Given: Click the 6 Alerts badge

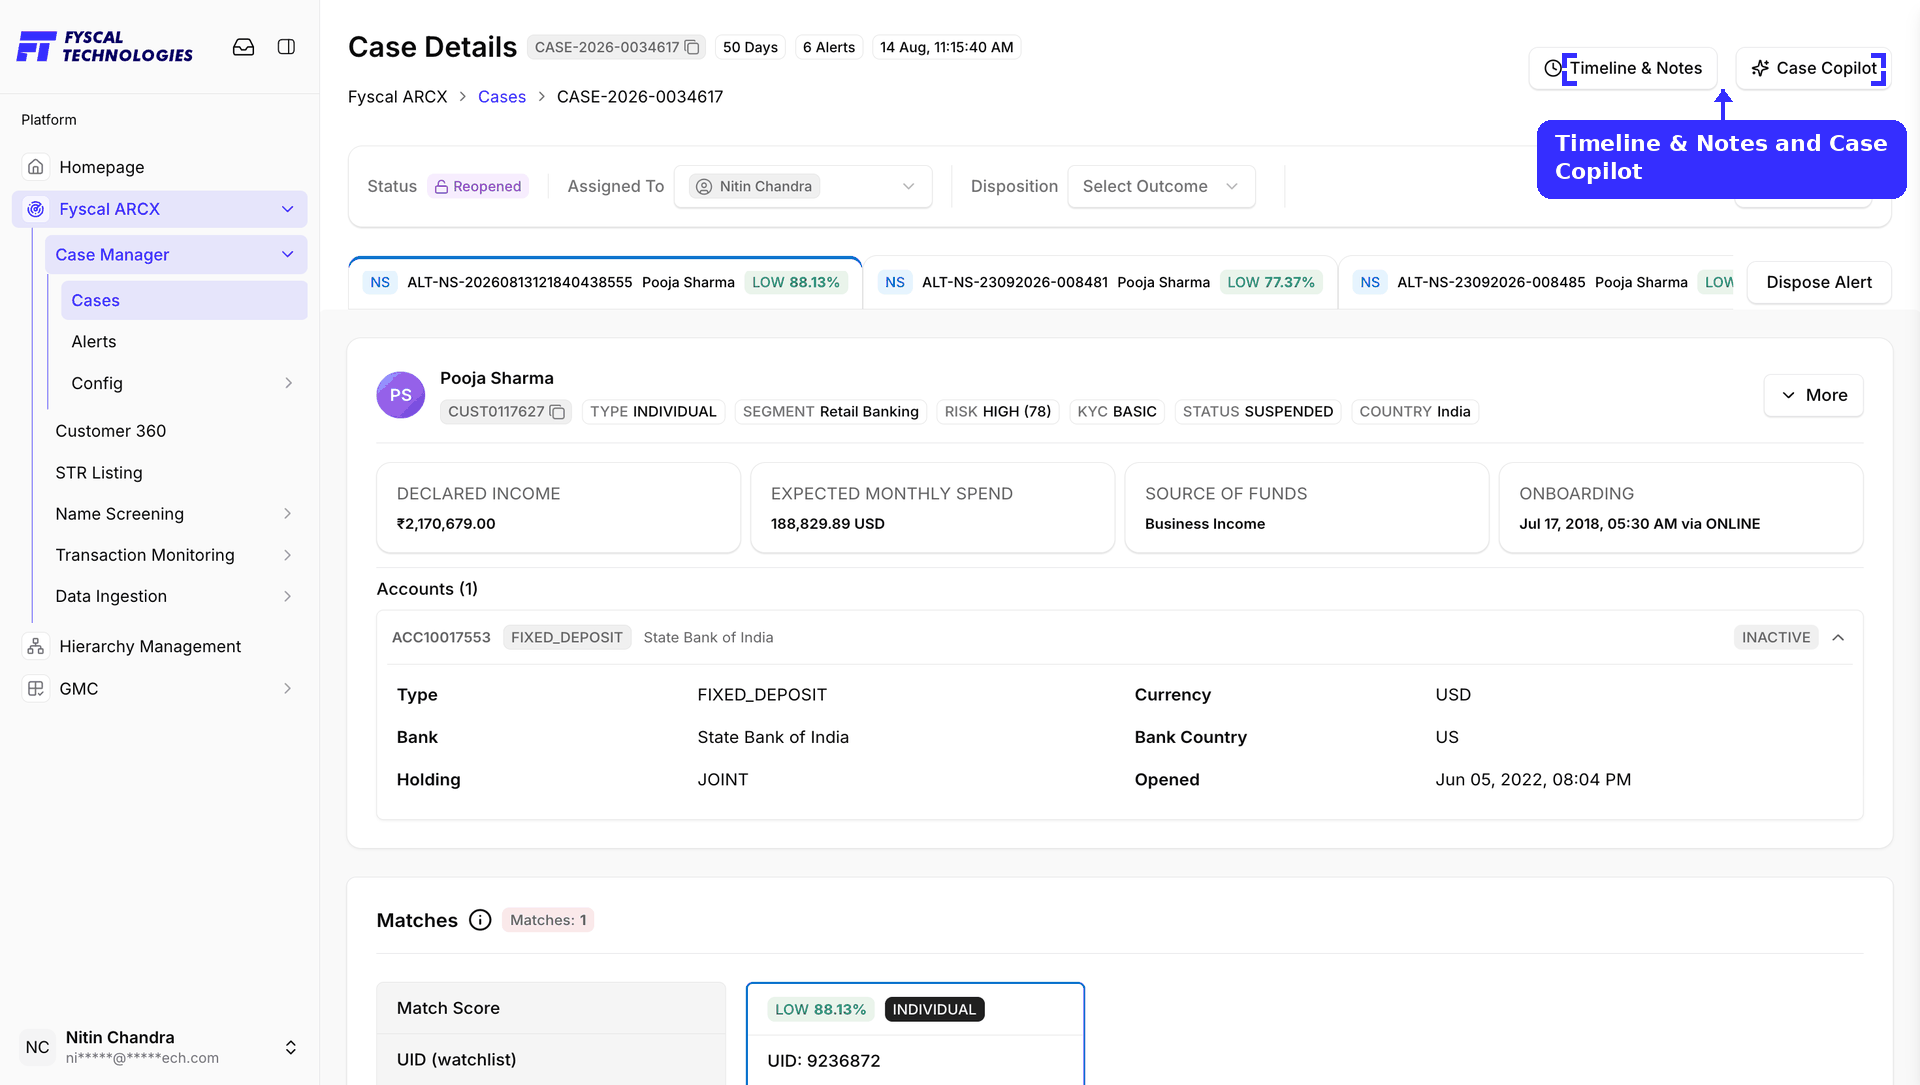Looking at the screenshot, I should click(x=829, y=47).
